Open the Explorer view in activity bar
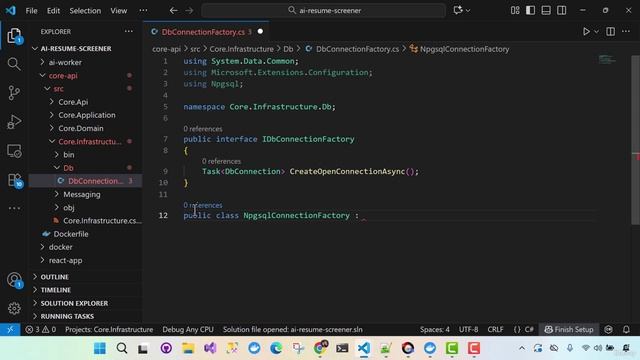The image size is (640, 360). point(14,36)
